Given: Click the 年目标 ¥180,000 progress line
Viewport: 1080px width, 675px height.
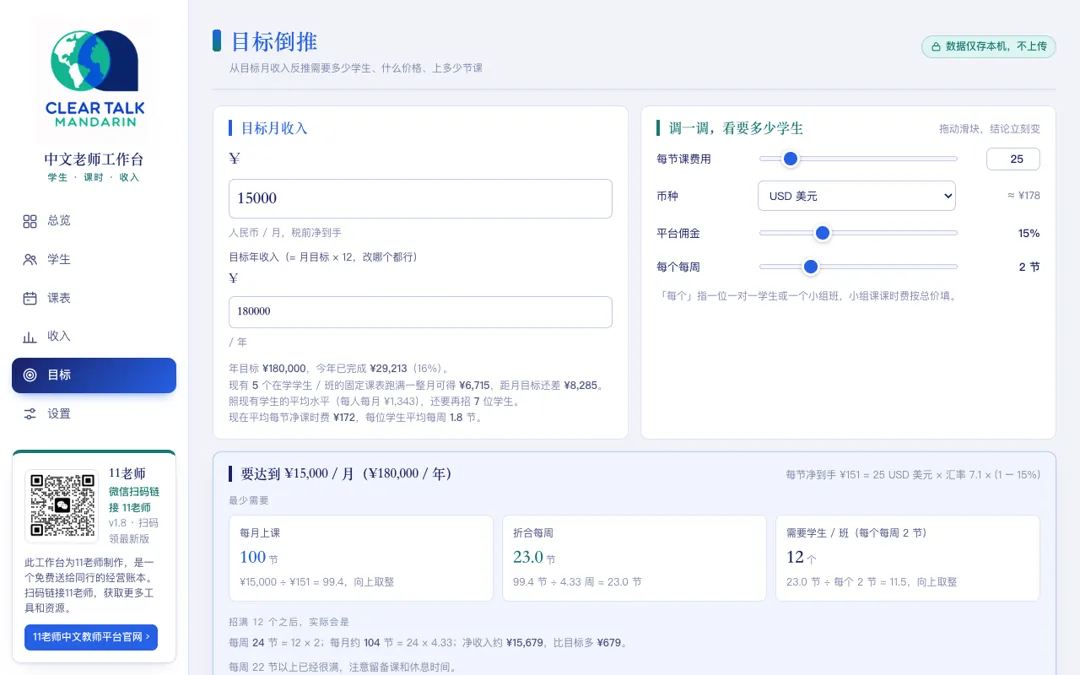Looking at the screenshot, I should [x=339, y=368].
